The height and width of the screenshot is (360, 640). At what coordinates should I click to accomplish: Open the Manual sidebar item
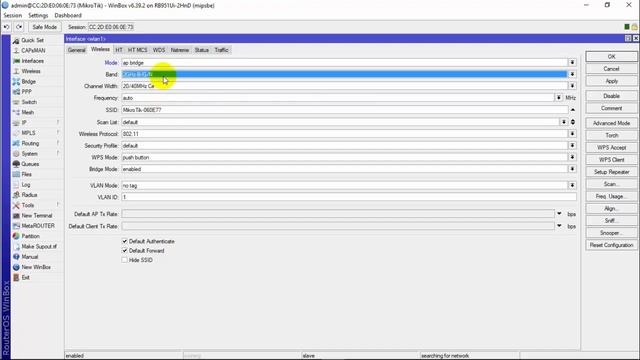point(30,257)
